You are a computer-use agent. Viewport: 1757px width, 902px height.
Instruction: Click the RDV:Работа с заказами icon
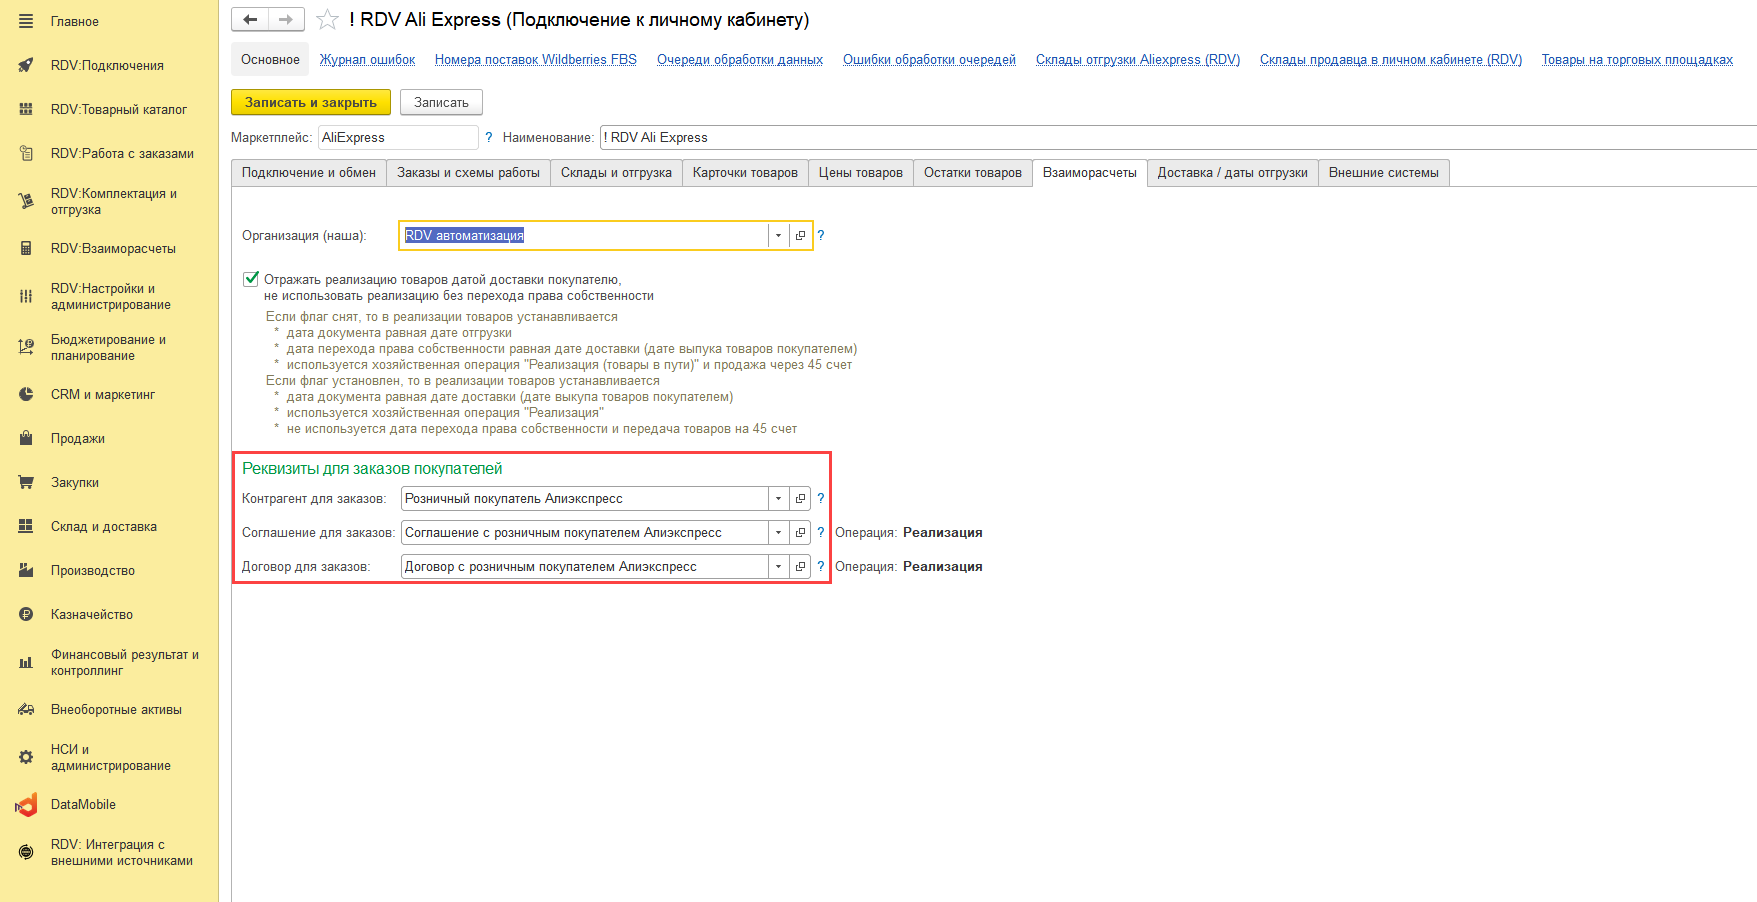[26, 153]
